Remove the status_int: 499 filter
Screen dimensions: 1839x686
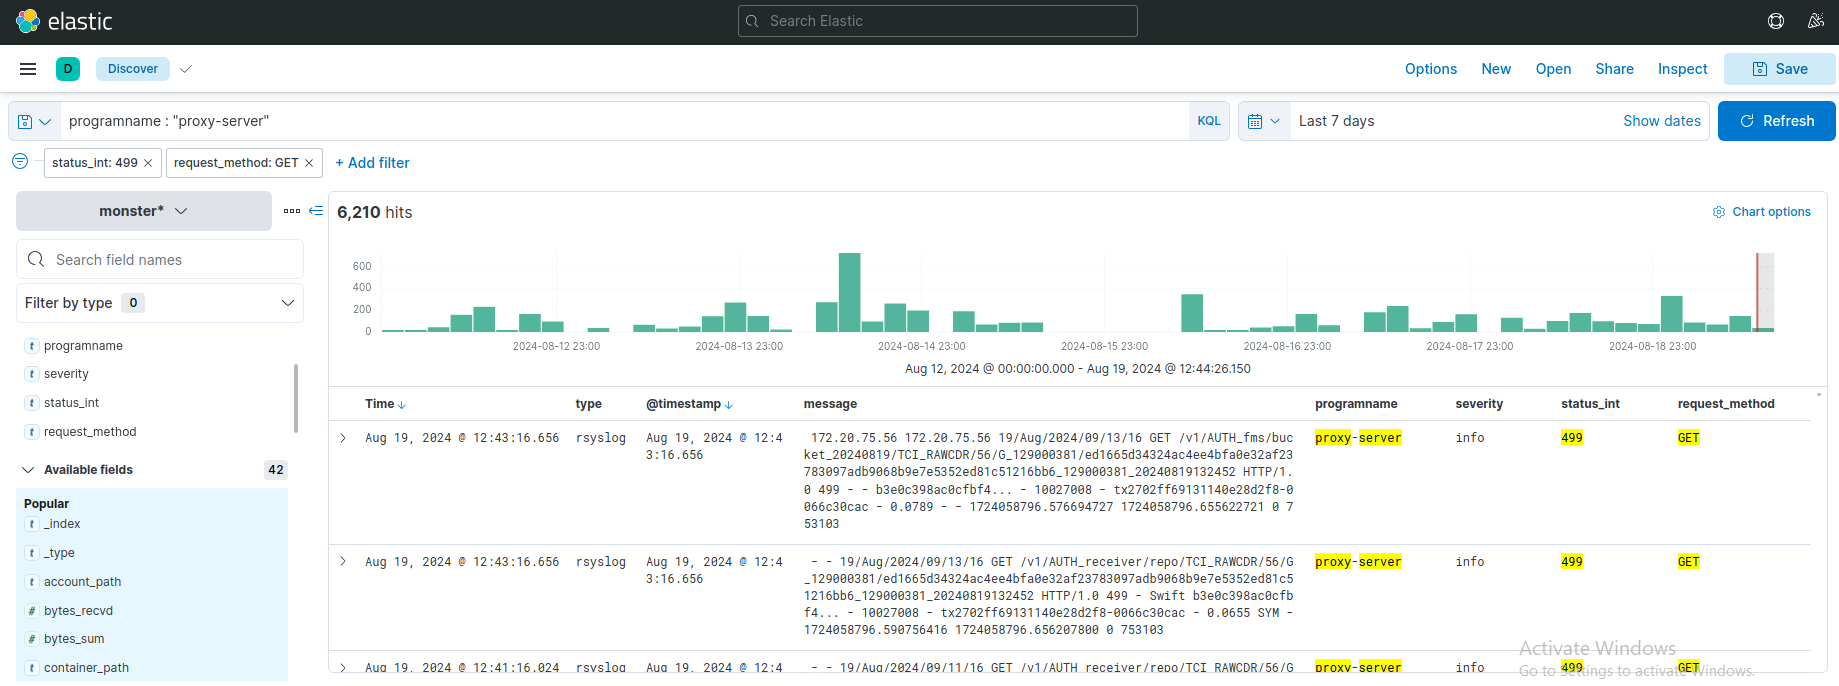pos(148,163)
